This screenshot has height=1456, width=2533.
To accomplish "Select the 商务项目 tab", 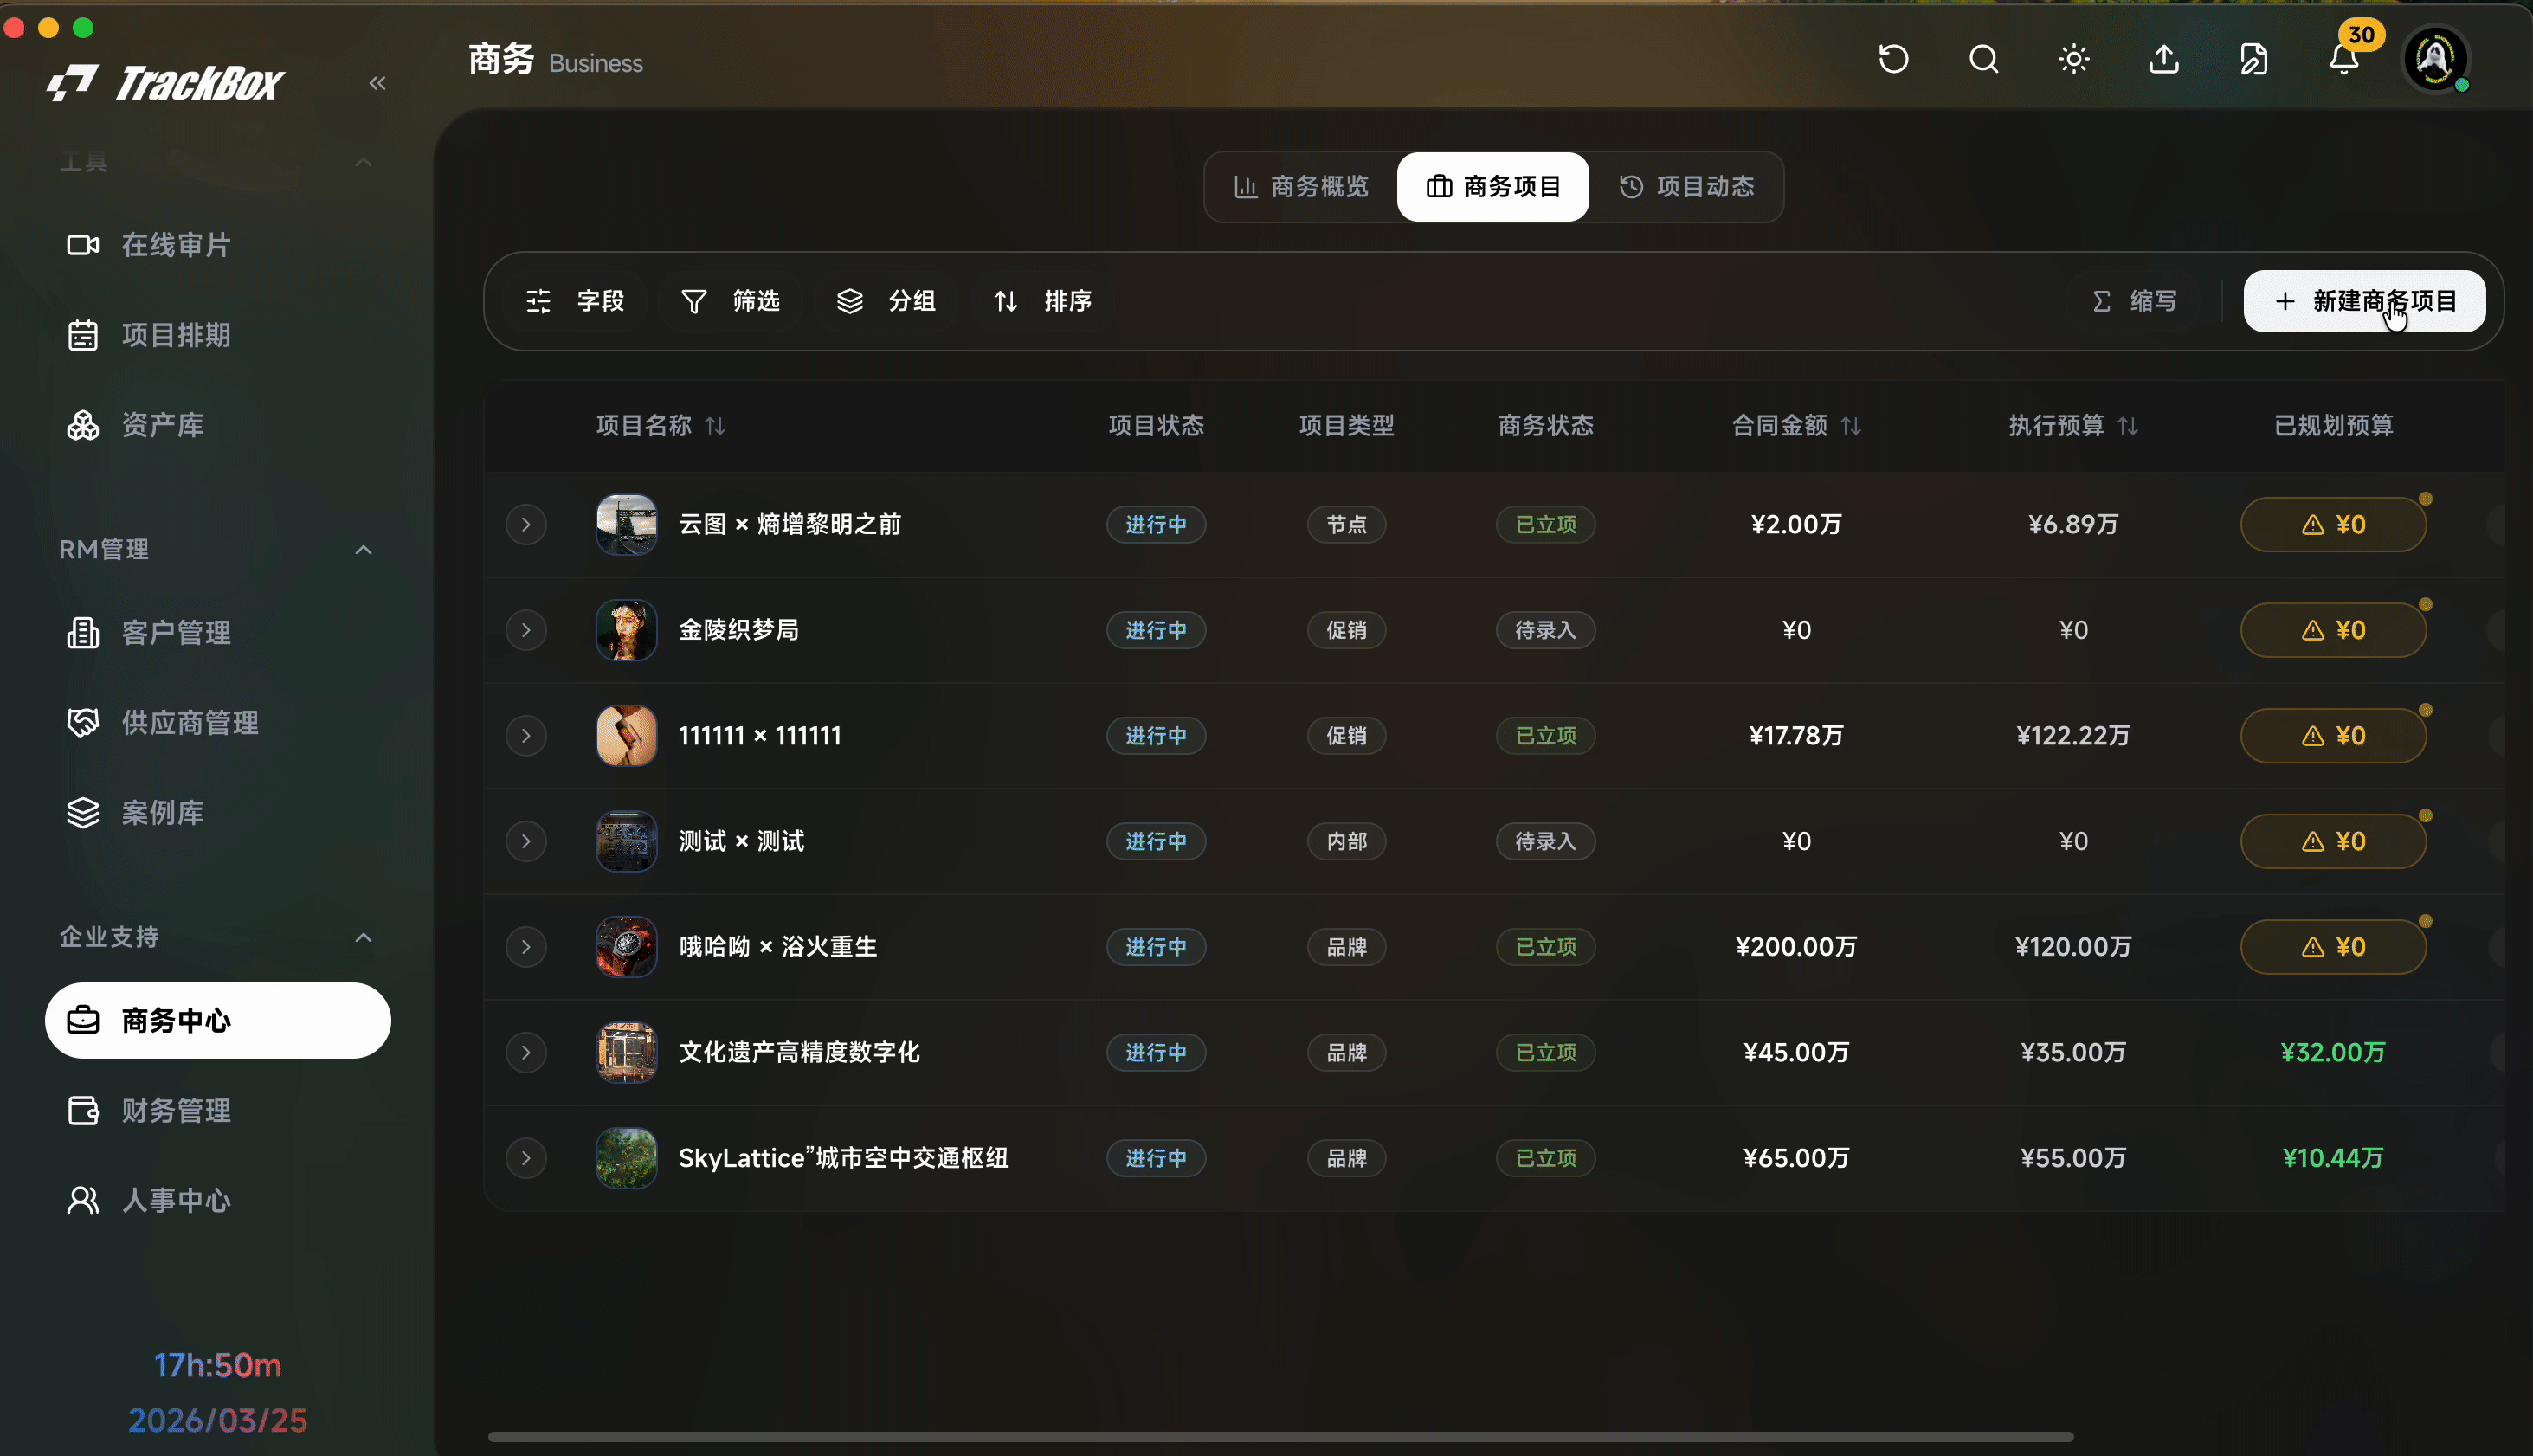I will coord(1493,187).
